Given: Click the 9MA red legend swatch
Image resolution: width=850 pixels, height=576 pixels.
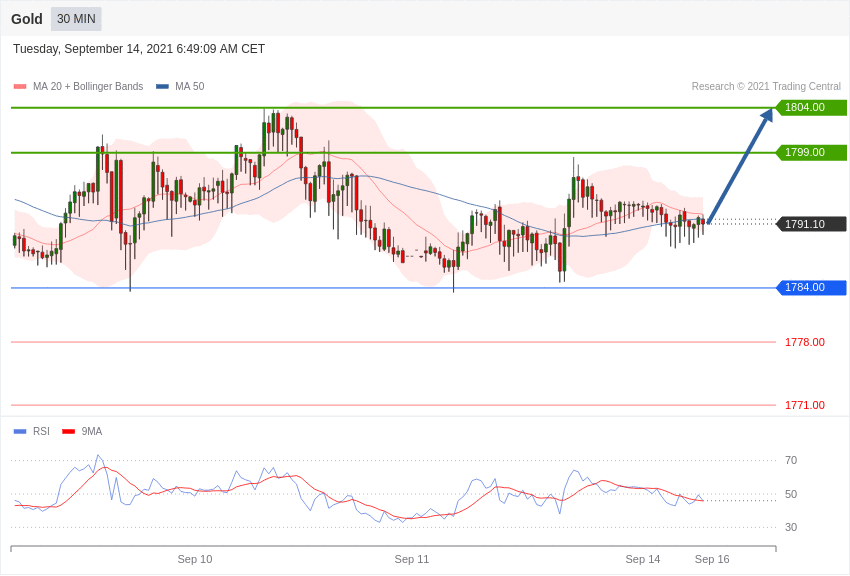Looking at the screenshot, I should pyautogui.click(x=69, y=431).
